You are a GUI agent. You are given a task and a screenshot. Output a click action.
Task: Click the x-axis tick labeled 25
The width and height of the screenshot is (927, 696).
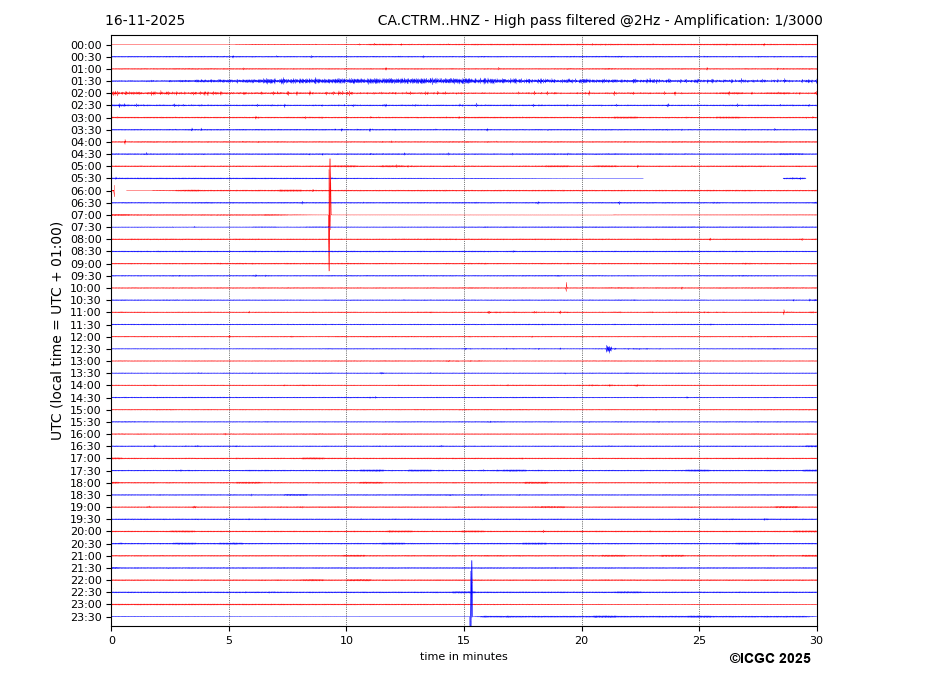(x=699, y=640)
